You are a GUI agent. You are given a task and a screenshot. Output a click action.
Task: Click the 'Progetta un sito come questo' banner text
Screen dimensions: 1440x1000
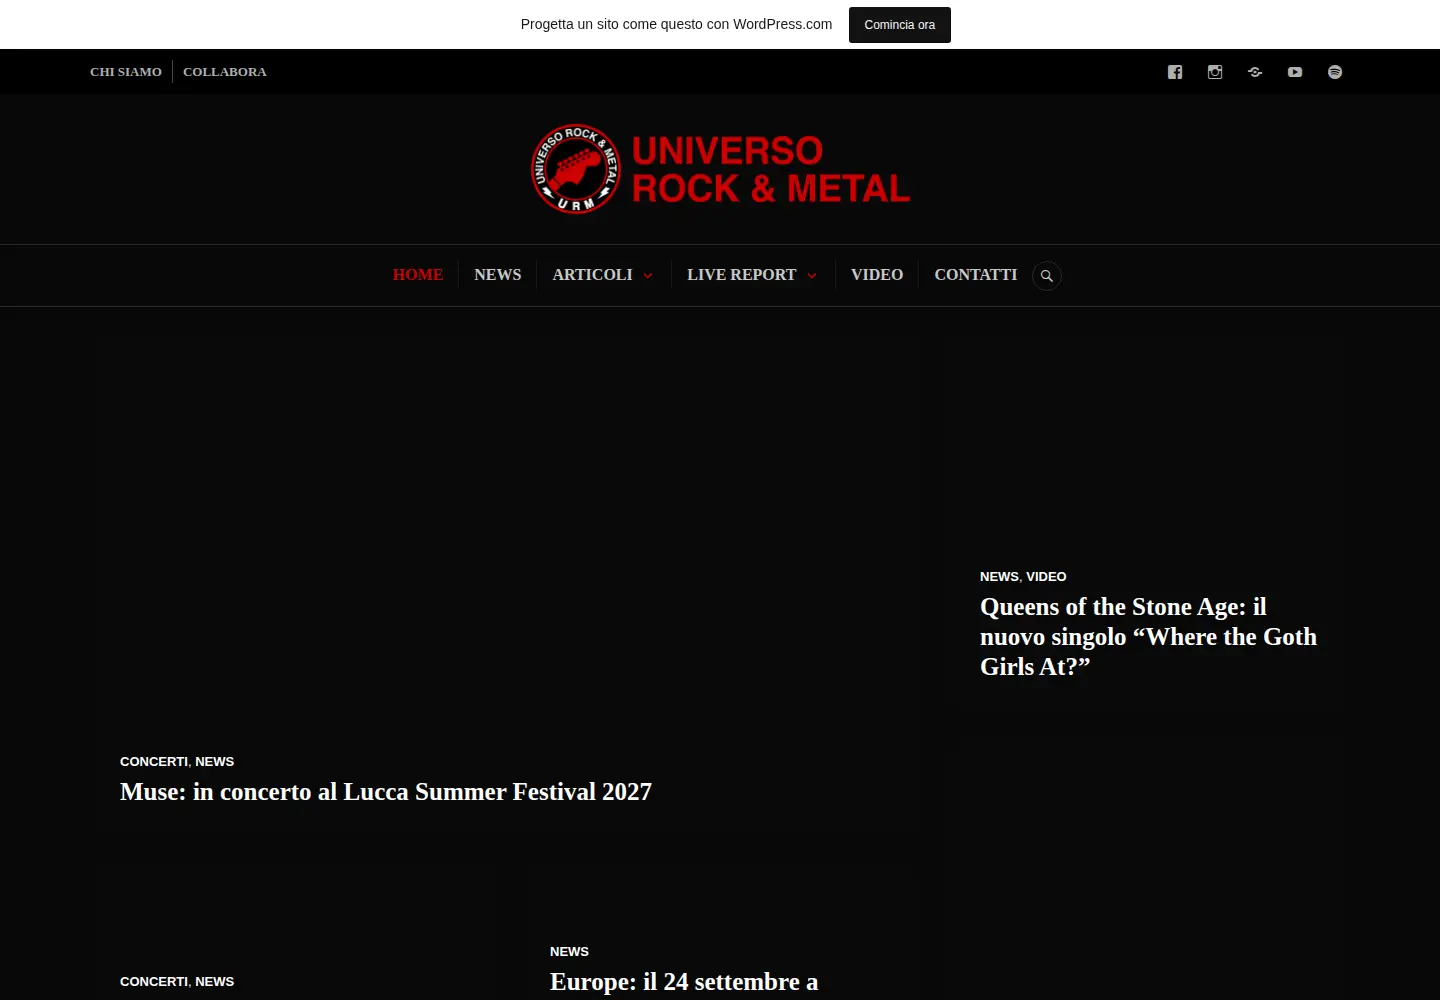(676, 24)
